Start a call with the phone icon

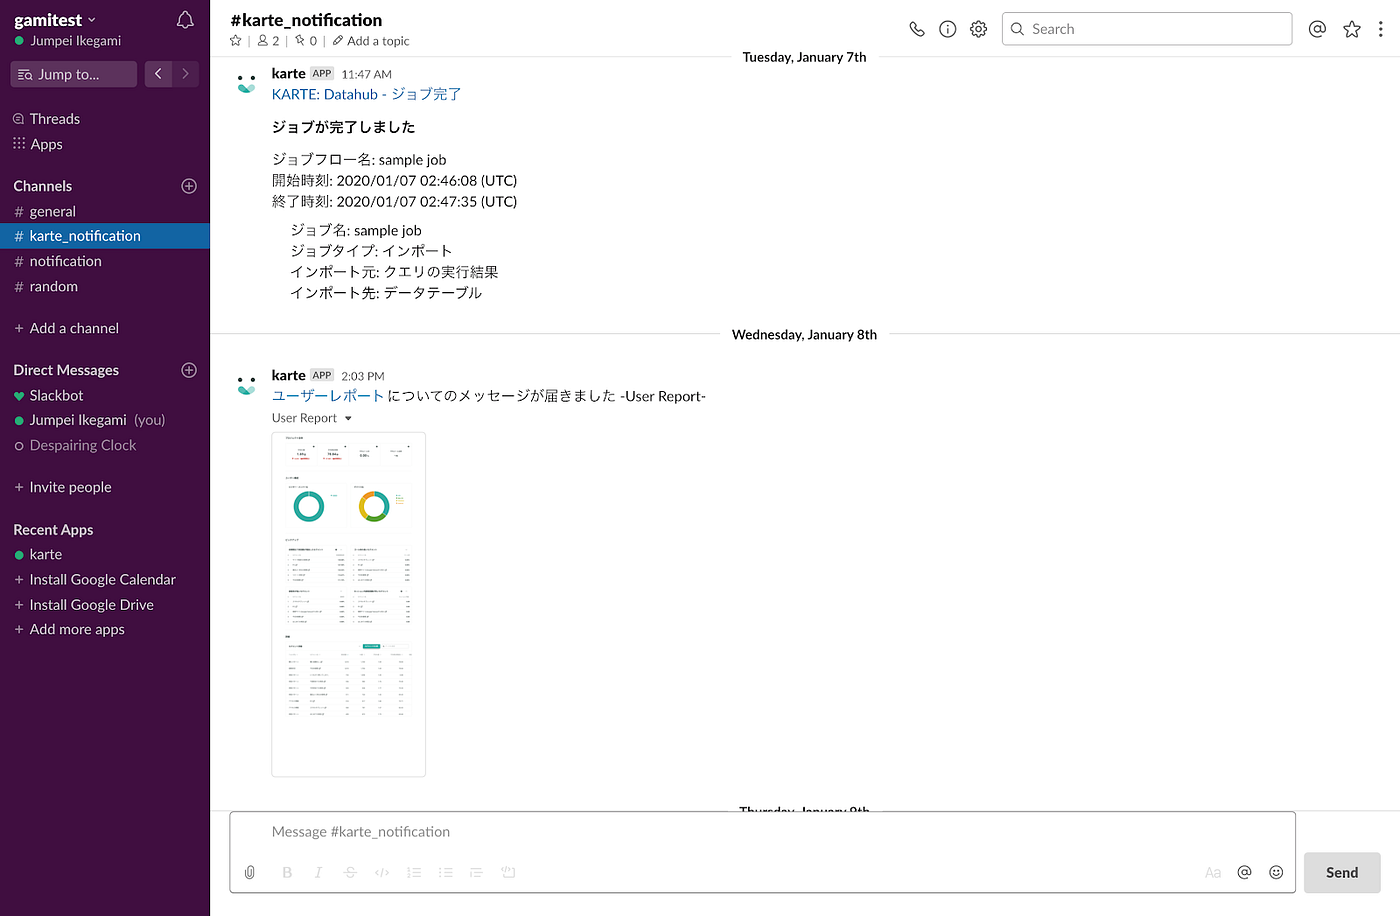pos(916,29)
